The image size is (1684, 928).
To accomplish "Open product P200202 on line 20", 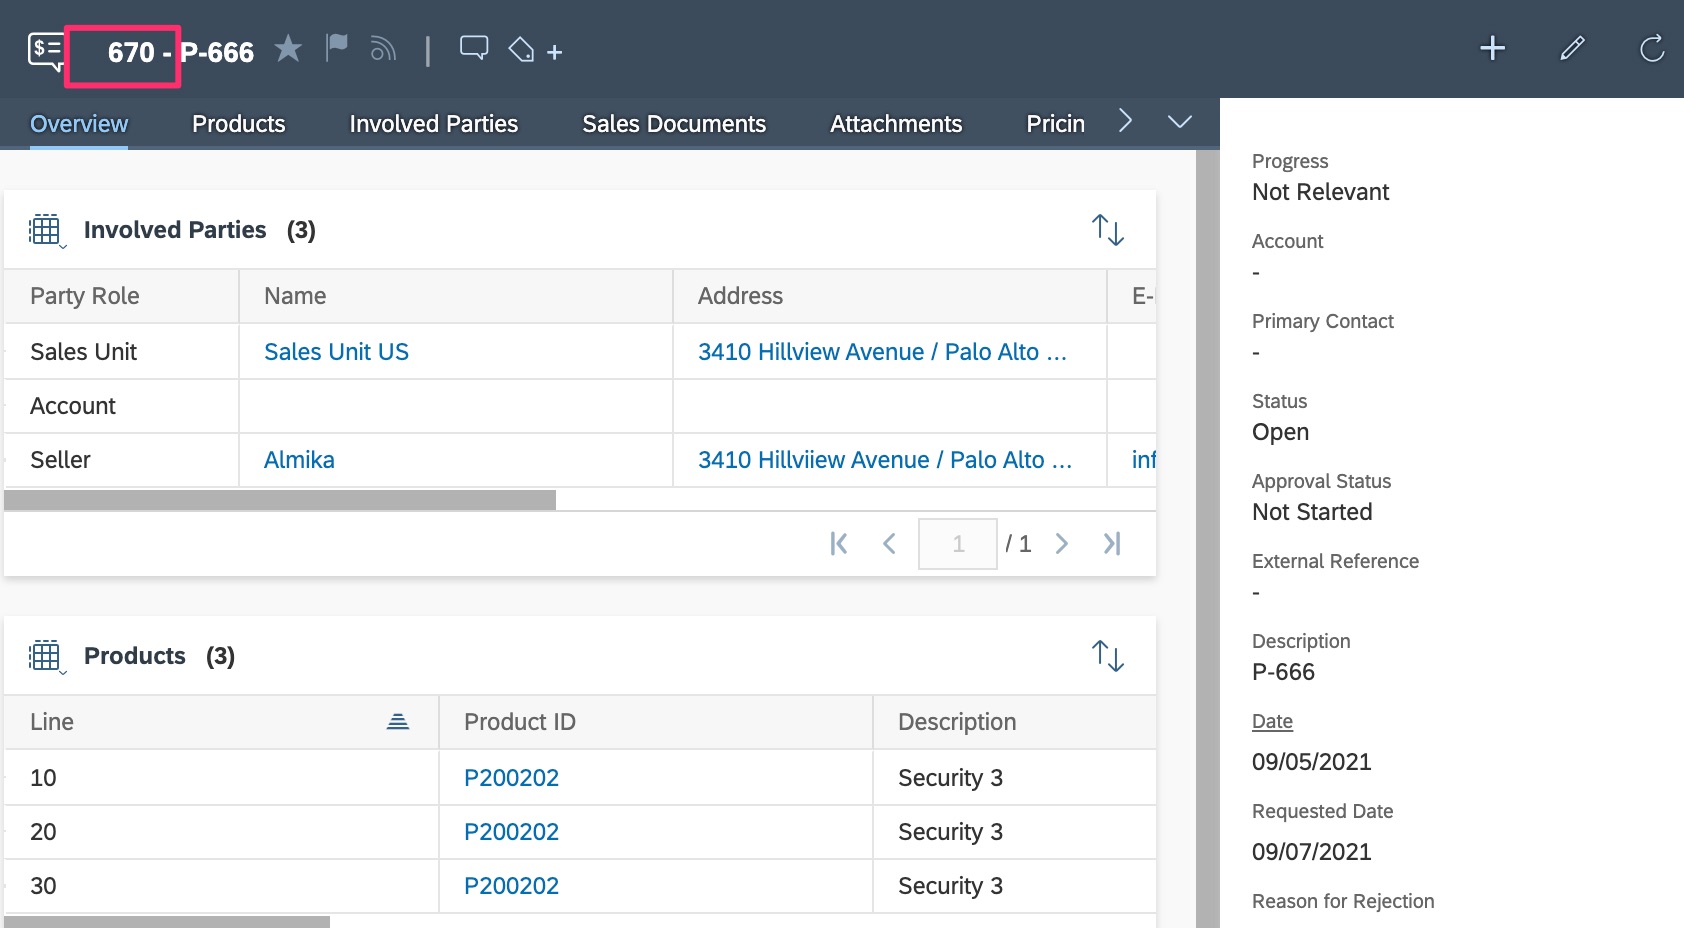I will coord(511,832).
